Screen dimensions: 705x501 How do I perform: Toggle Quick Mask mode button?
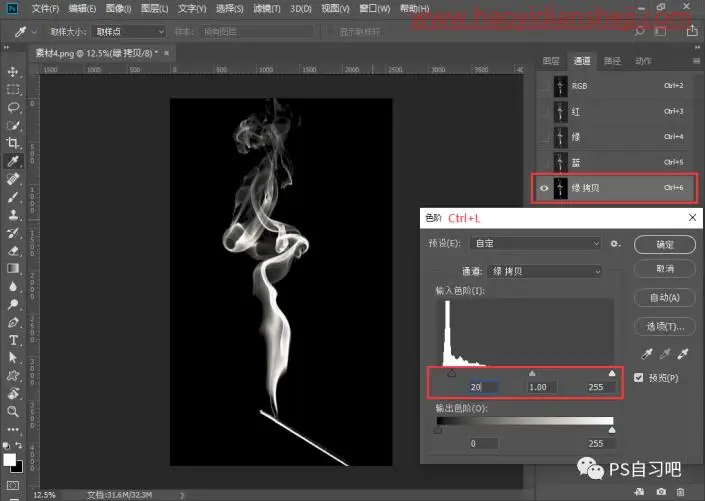[13, 486]
